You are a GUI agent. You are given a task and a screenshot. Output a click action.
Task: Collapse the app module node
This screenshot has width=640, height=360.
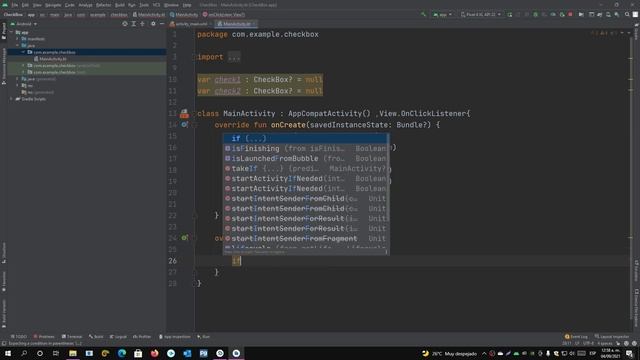[11, 32]
